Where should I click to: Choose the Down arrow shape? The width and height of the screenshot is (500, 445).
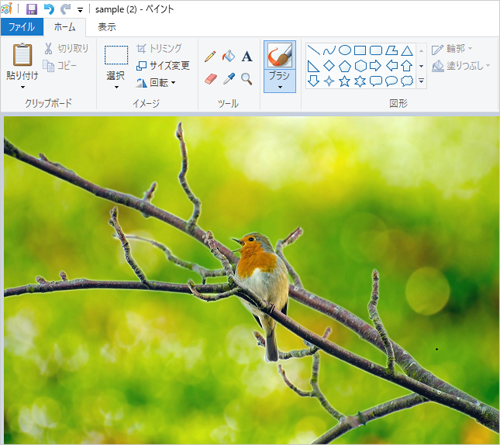(313, 81)
